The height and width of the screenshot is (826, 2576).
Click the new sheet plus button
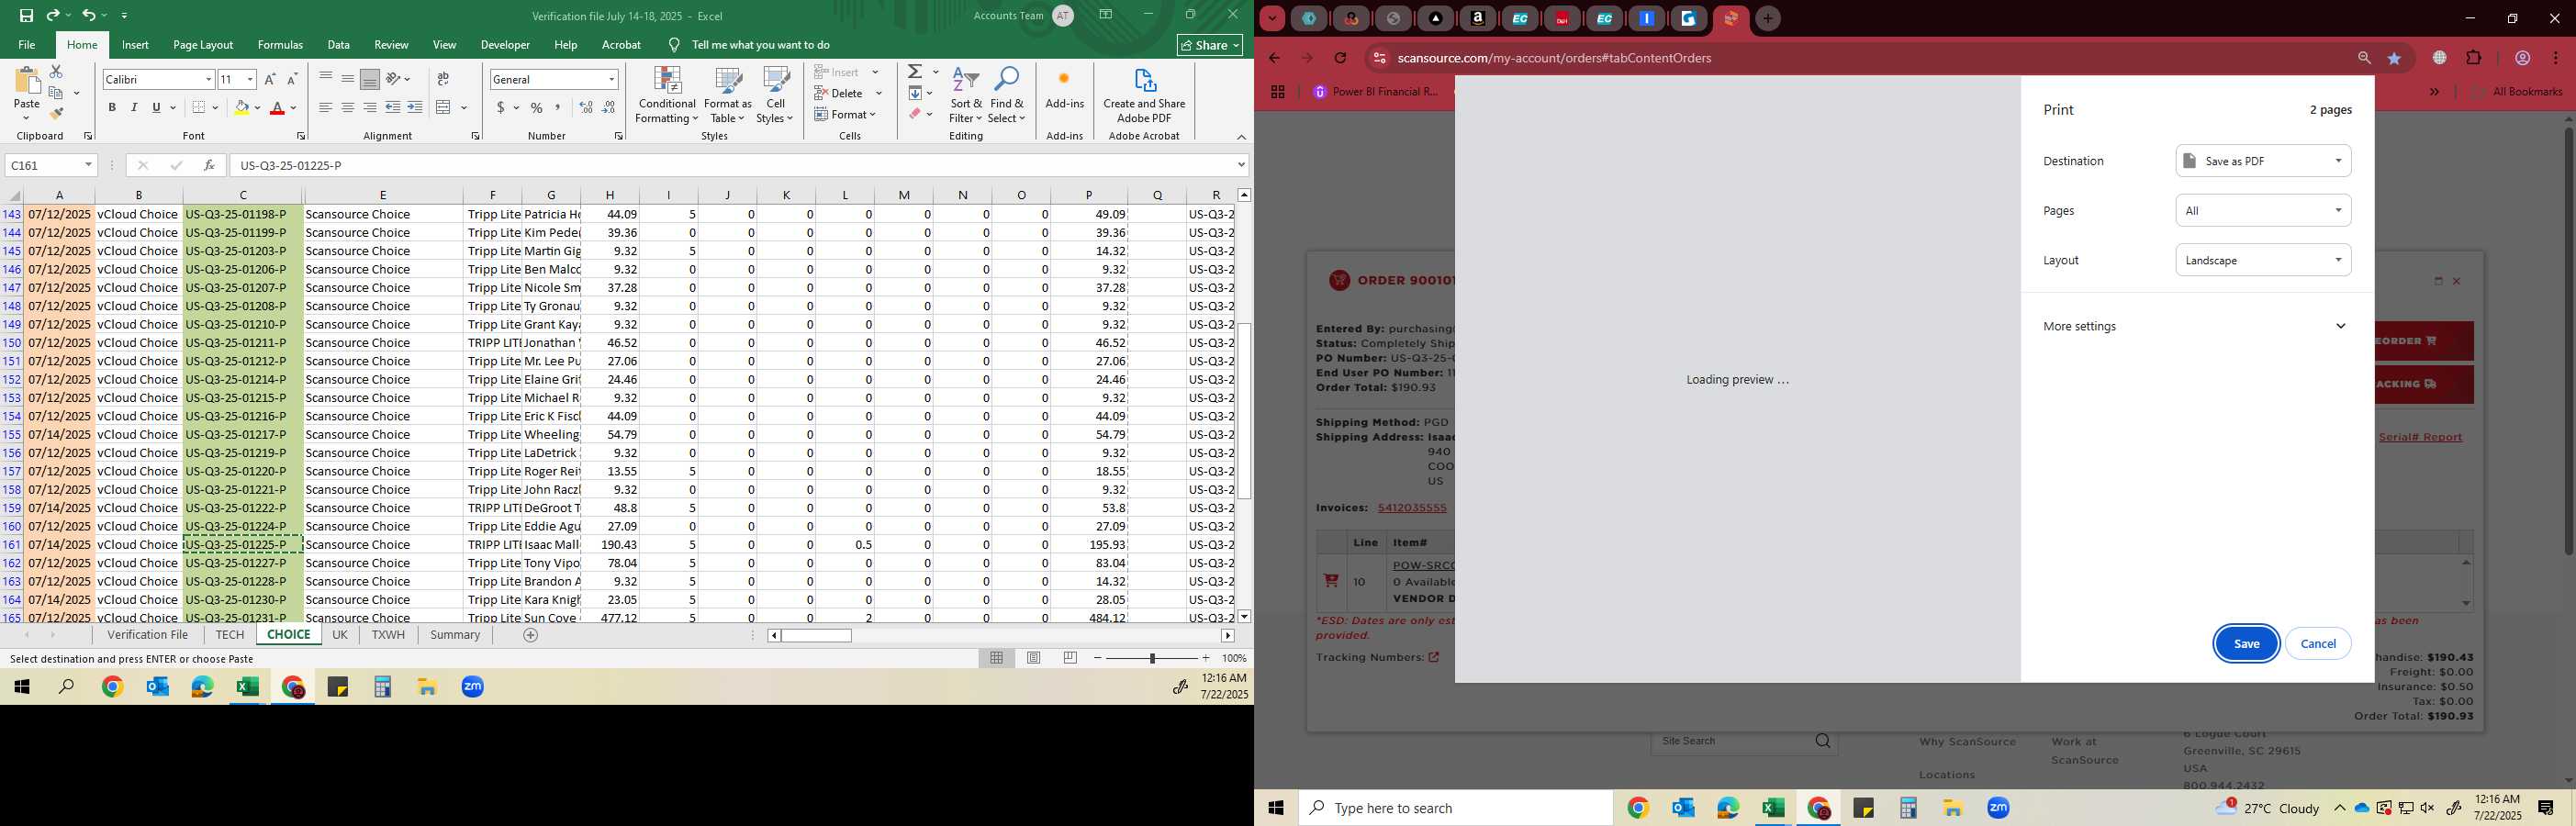point(531,635)
